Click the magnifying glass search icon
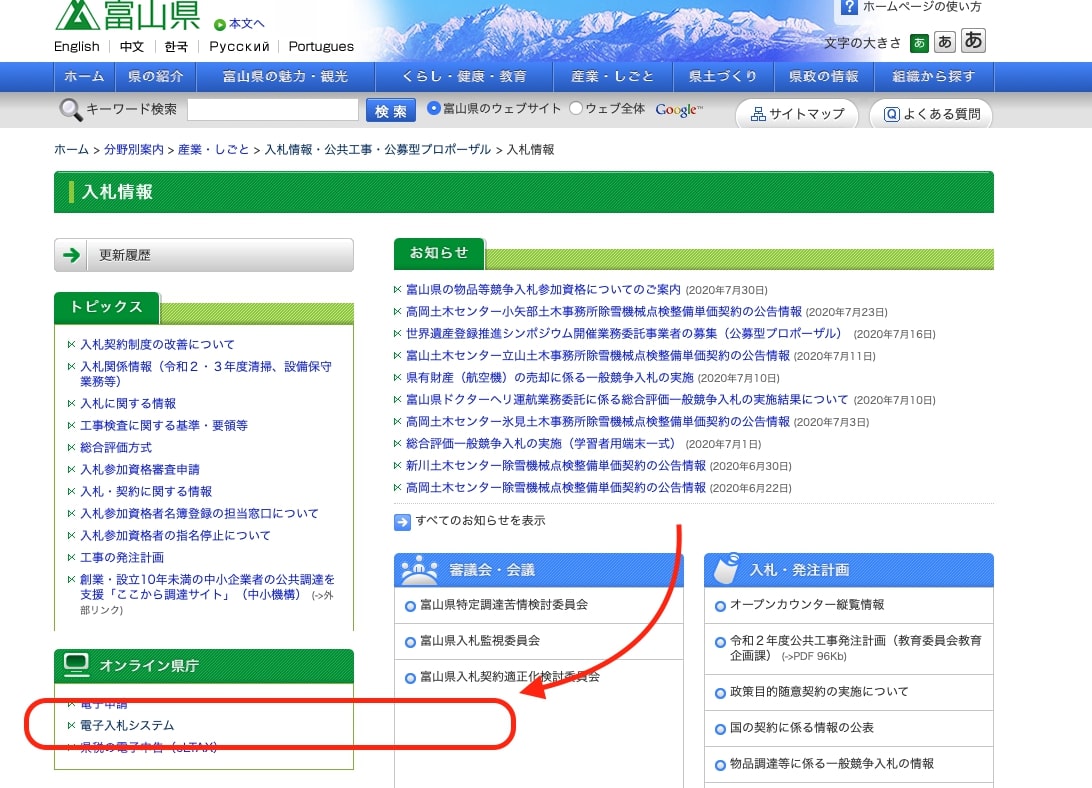This screenshot has width=1092, height=788. [x=70, y=110]
